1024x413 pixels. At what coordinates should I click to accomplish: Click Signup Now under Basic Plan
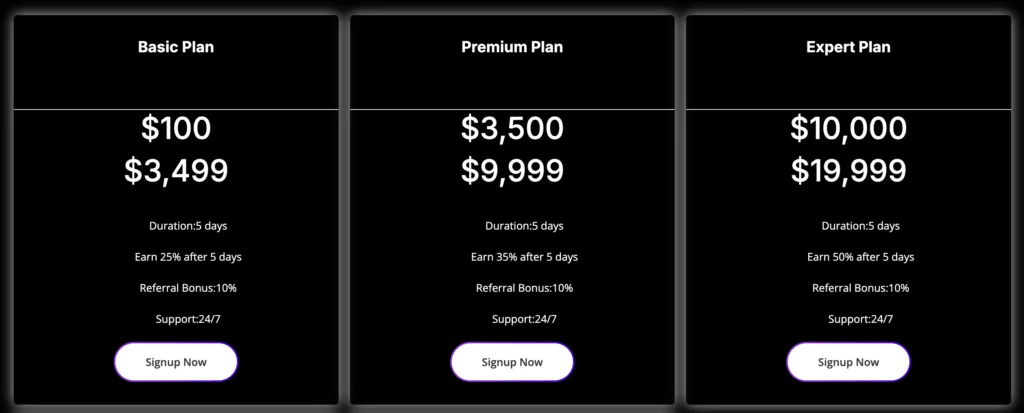point(176,362)
